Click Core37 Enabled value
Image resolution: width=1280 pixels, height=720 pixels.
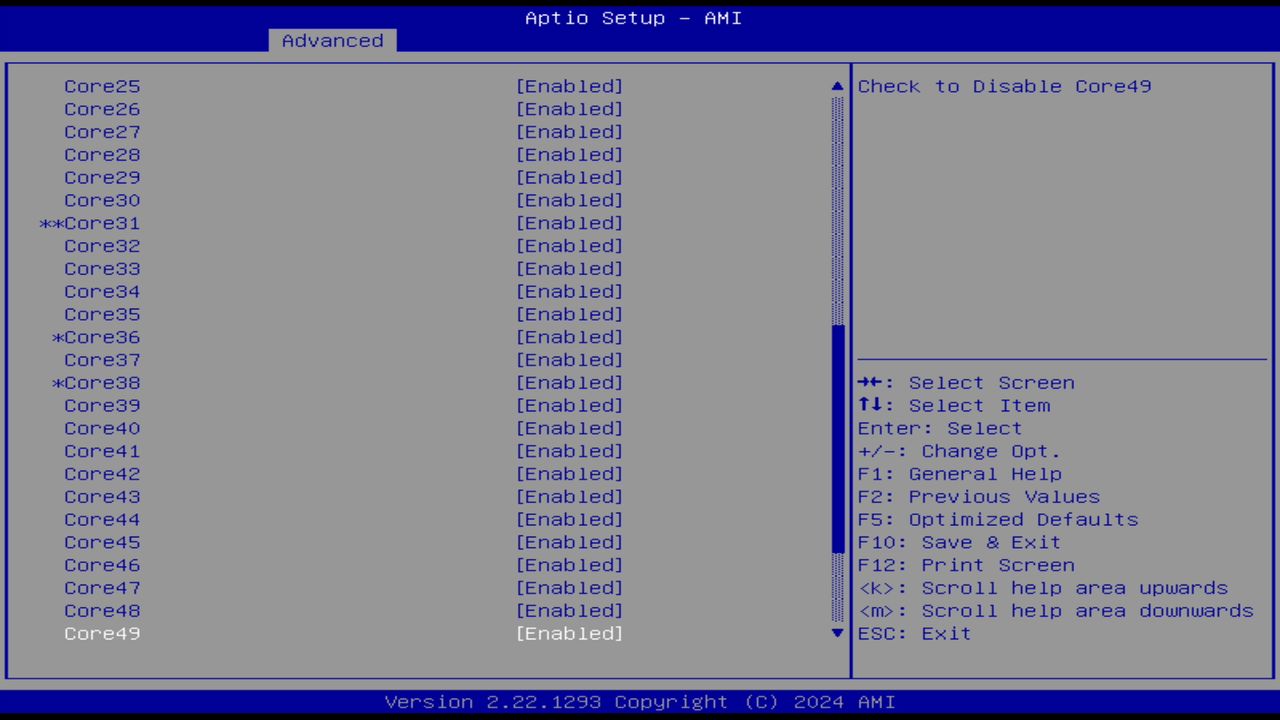pos(569,360)
